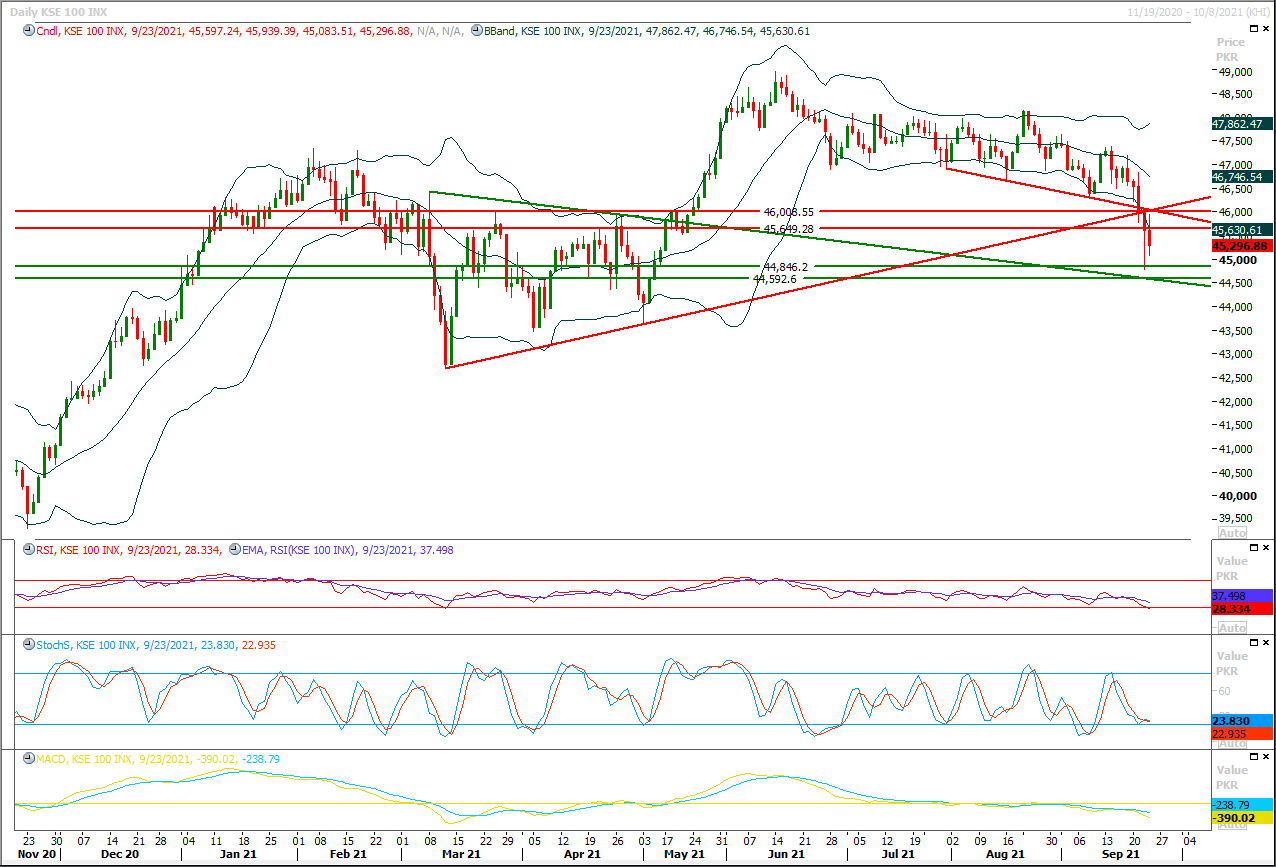Viewport: 1276px width, 867px height.
Task: Click the Price PKR axis heading
Action: 1231,50
